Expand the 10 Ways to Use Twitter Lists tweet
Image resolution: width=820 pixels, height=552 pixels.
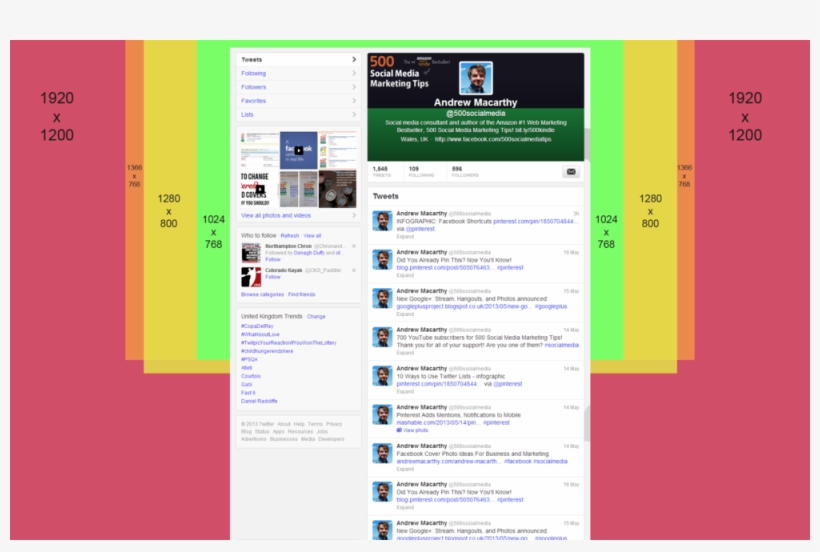point(405,392)
